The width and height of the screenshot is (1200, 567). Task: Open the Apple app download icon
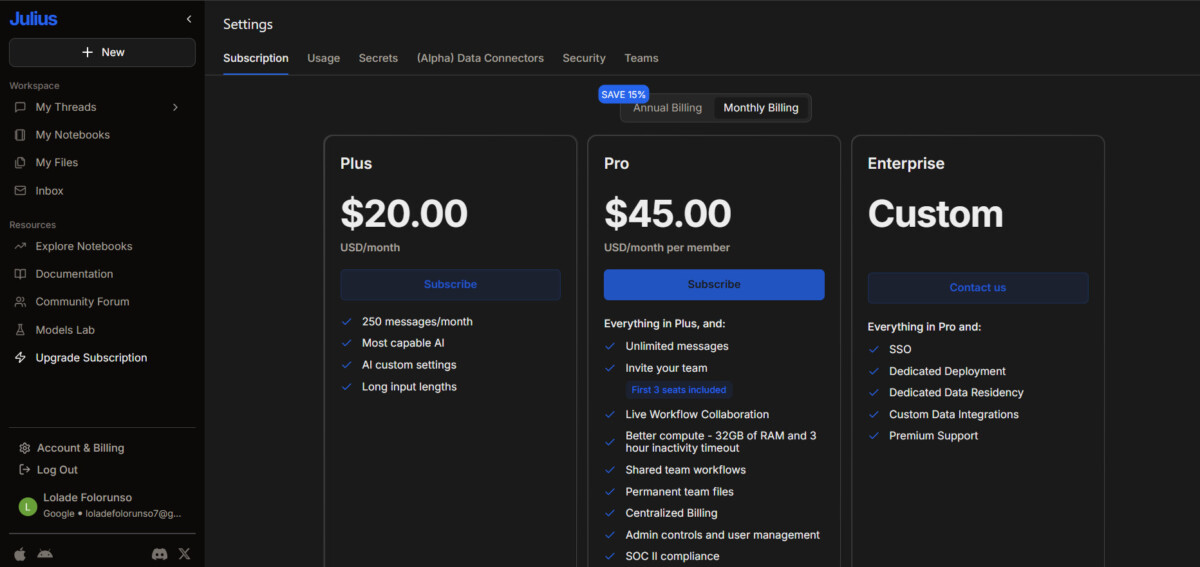tap(20, 553)
